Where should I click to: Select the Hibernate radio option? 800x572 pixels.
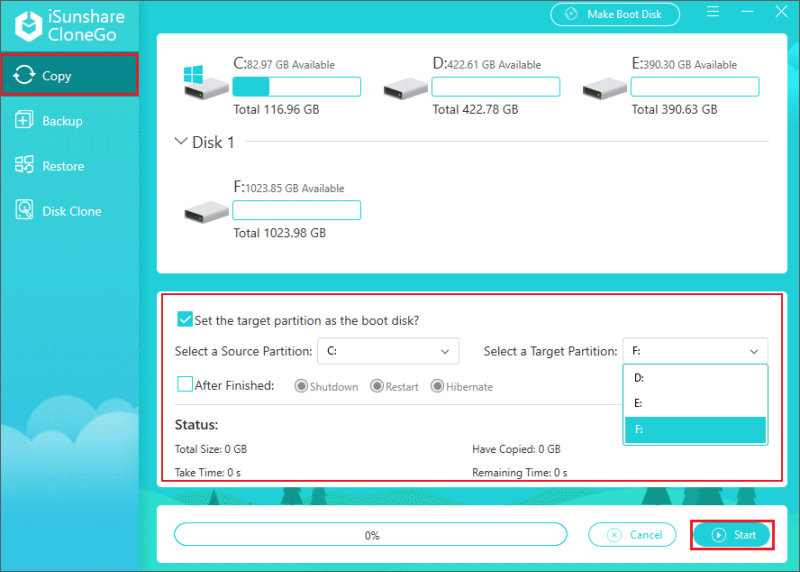(437, 386)
